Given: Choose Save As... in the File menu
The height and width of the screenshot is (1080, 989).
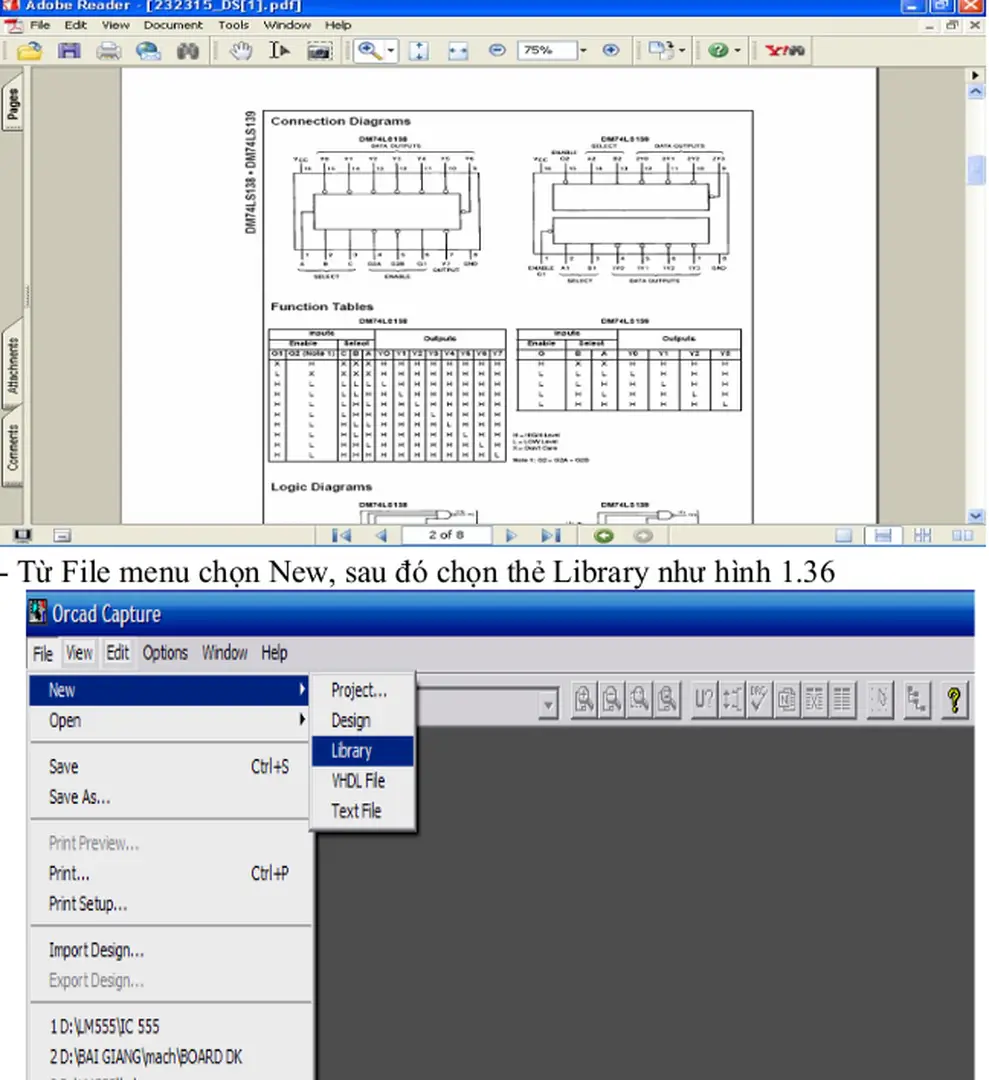Looking at the screenshot, I should coord(80,798).
